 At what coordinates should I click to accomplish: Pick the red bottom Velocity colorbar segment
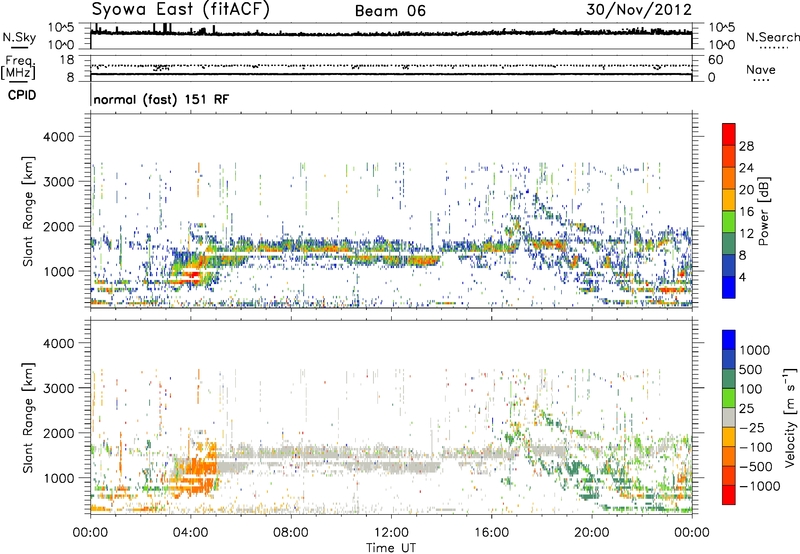click(729, 495)
